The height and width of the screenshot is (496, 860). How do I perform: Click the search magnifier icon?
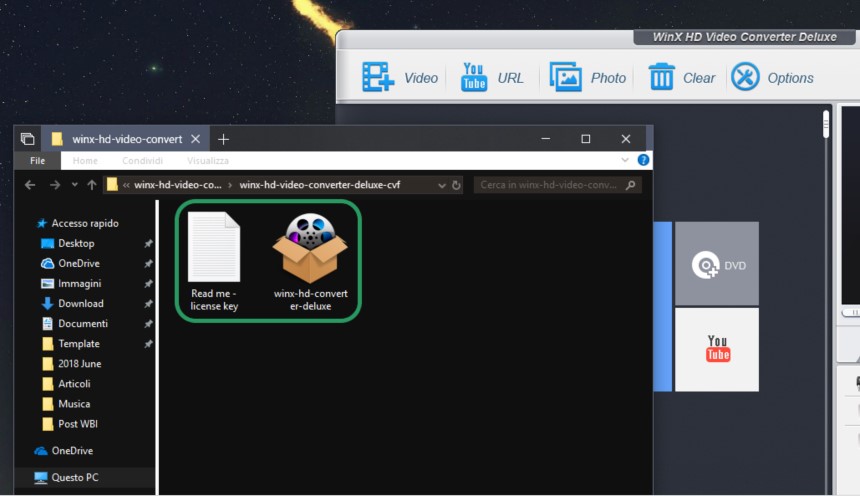pos(631,185)
